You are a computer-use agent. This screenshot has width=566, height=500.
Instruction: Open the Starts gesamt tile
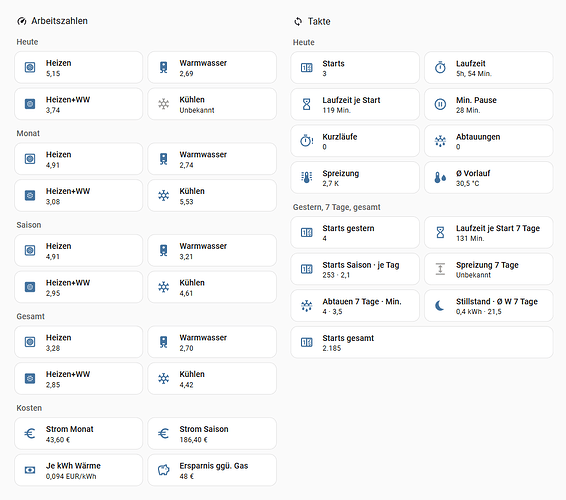click(422, 342)
